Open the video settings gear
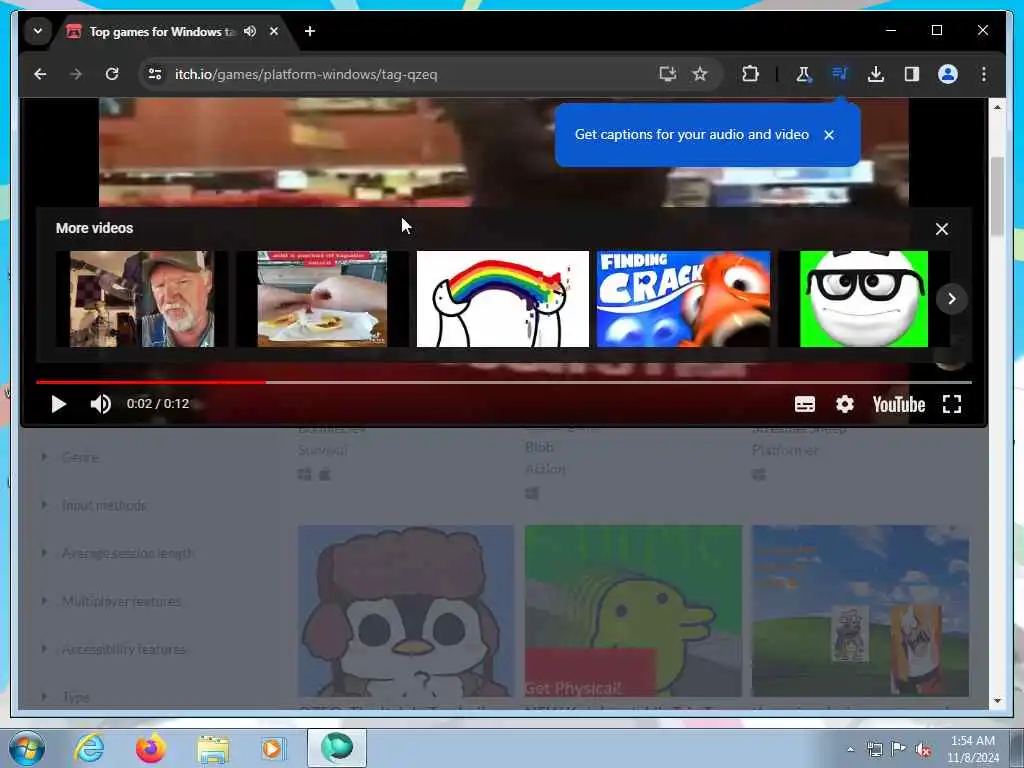The height and width of the screenshot is (768, 1024). pyautogui.click(x=844, y=404)
